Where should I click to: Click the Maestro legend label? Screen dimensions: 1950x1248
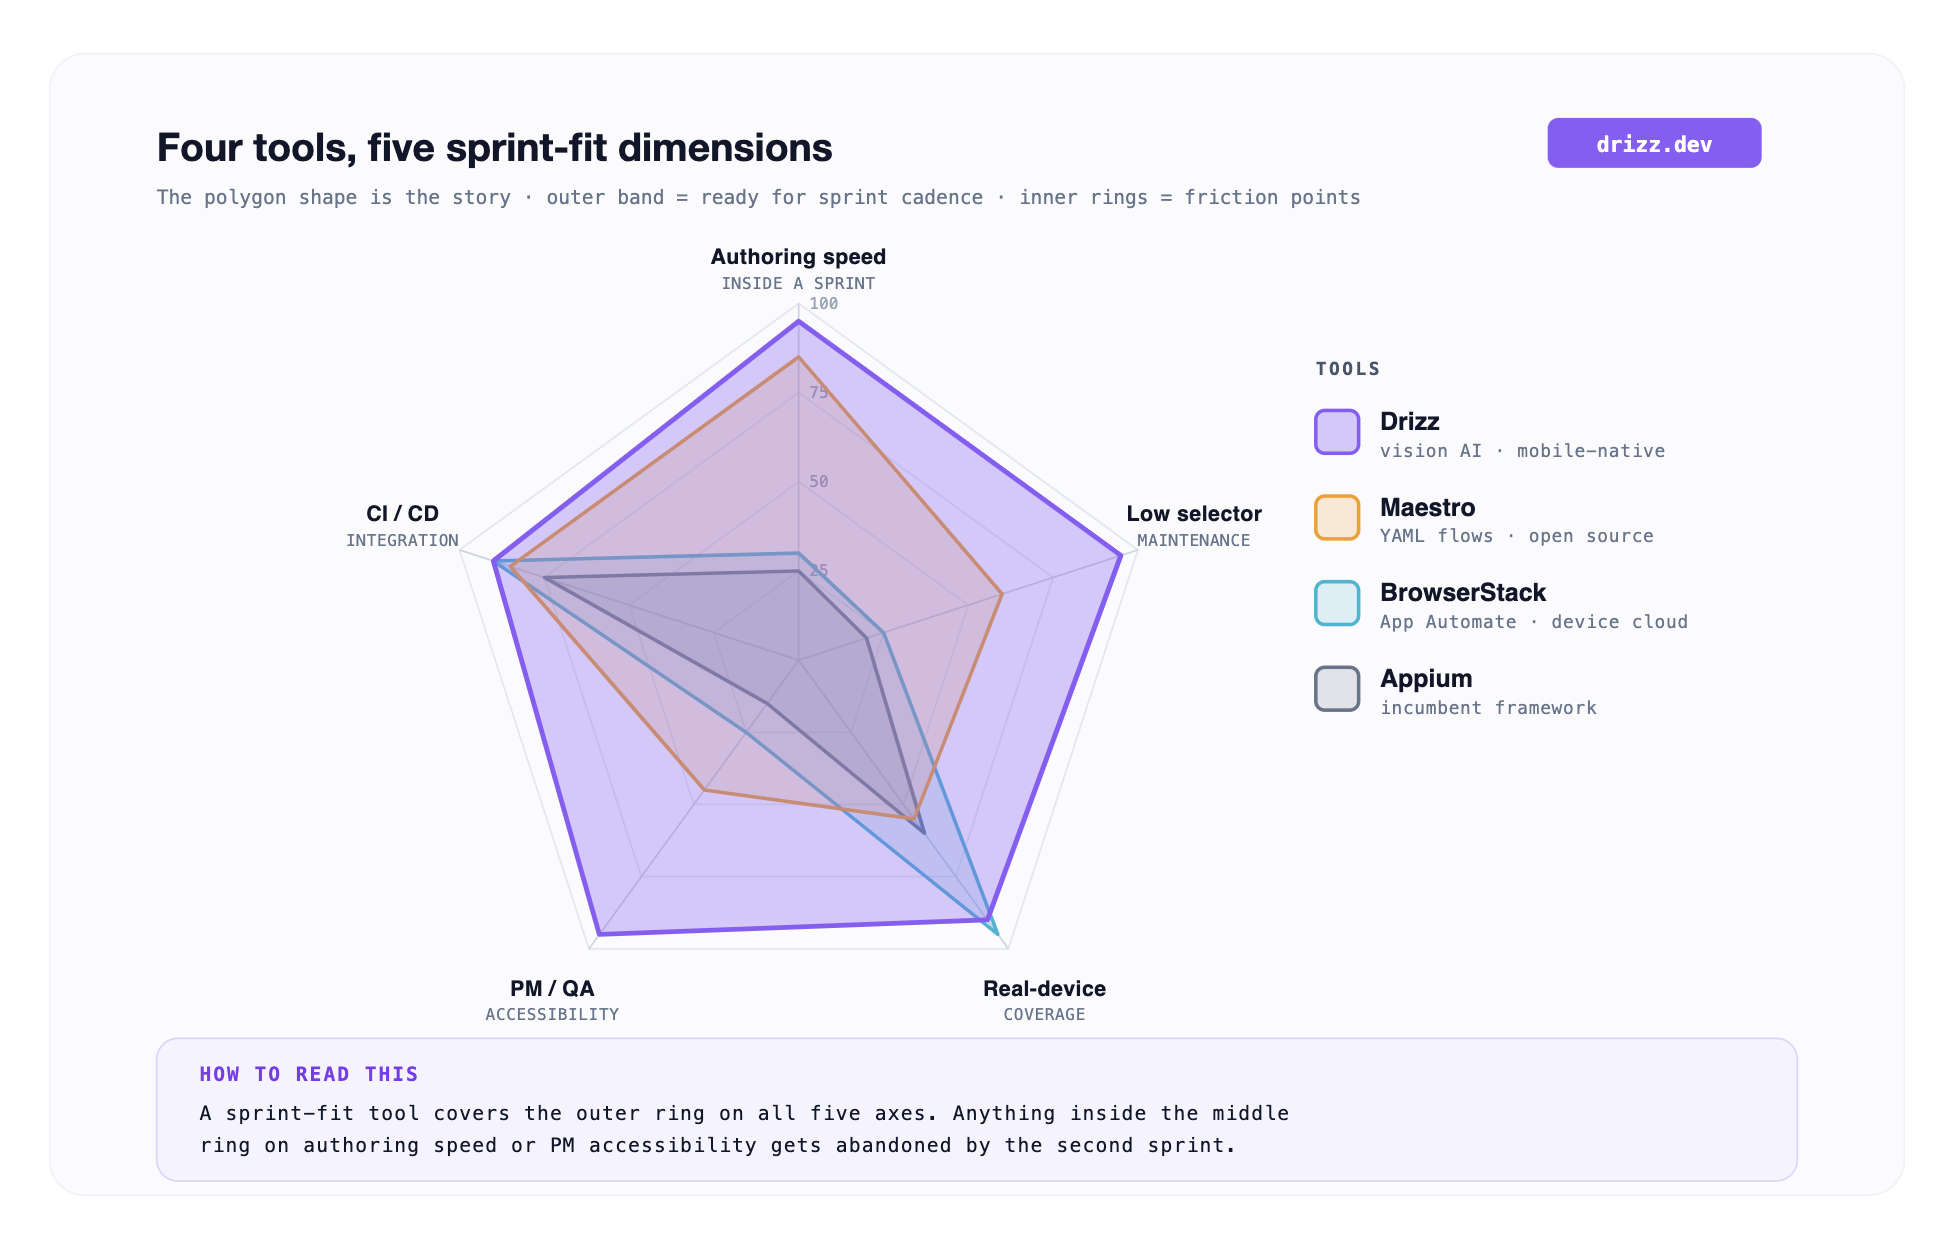pyautogui.click(x=1427, y=507)
